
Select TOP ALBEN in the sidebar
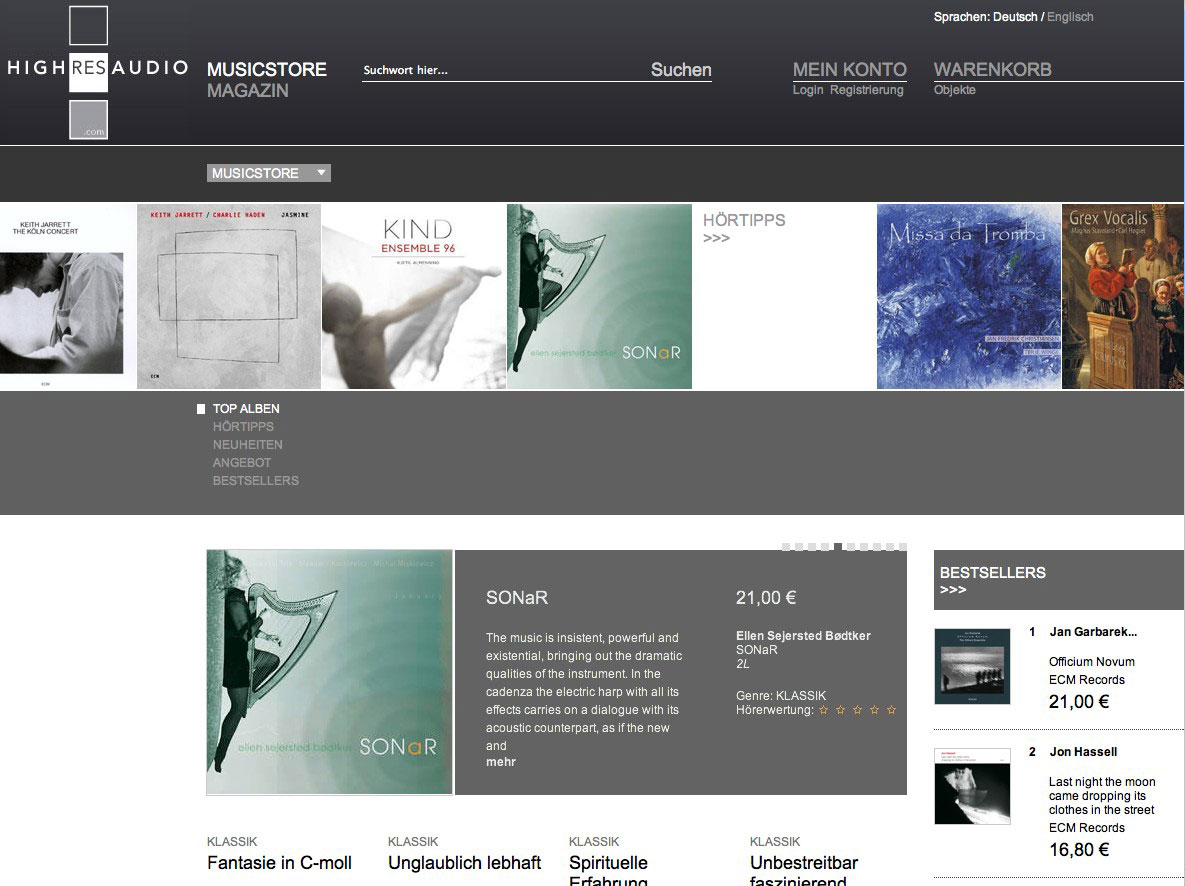pos(244,408)
